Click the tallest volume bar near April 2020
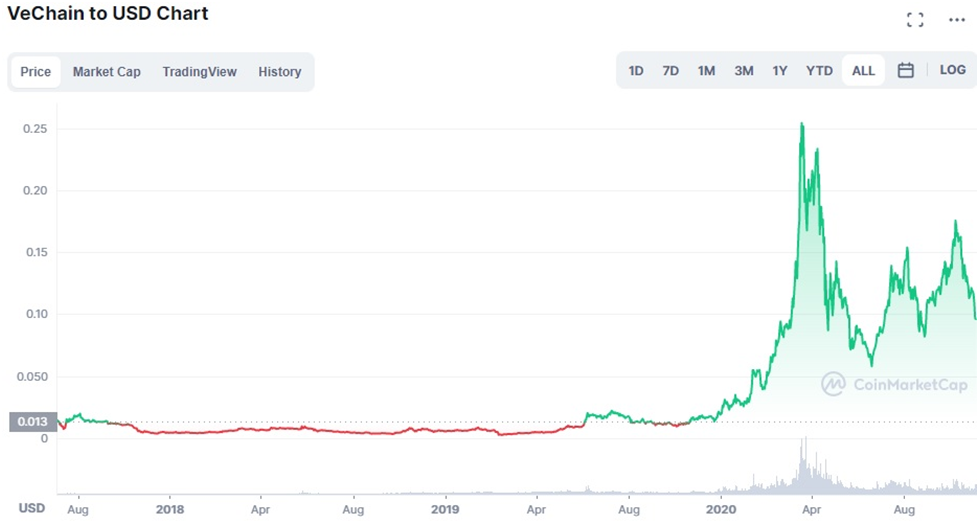Viewport: 979px width, 526px height. pyautogui.click(x=805, y=465)
